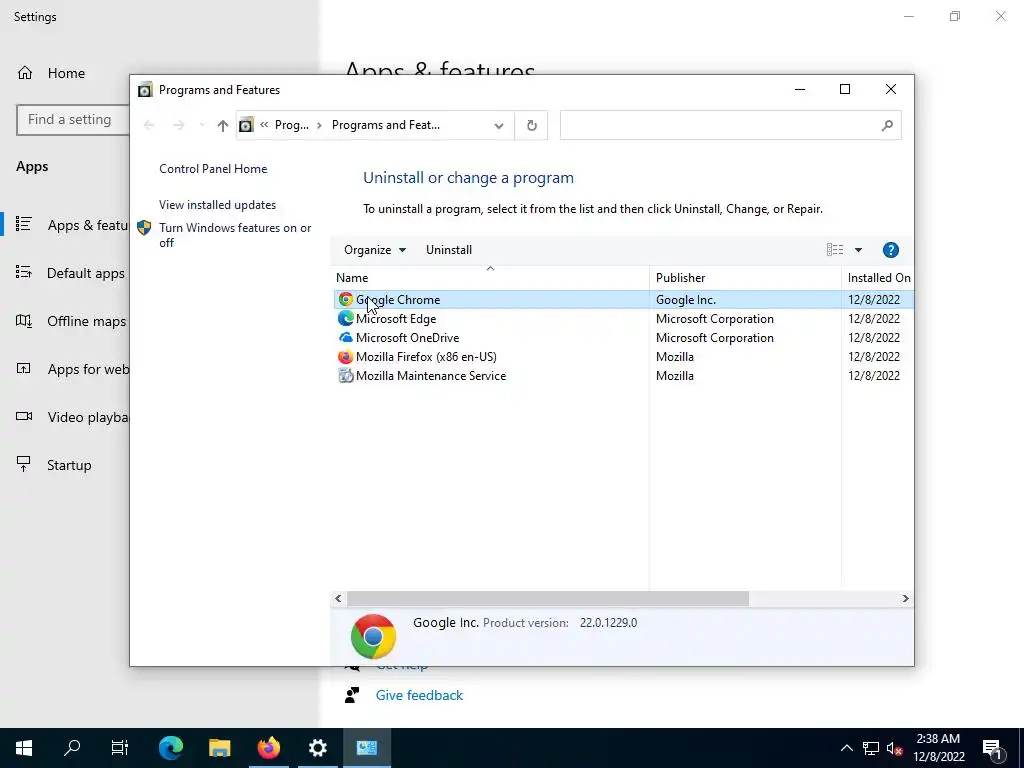The height and width of the screenshot is (768, 1024).
Task: Click the search magnifier in Programs and Features
Action: click(886, 125)
